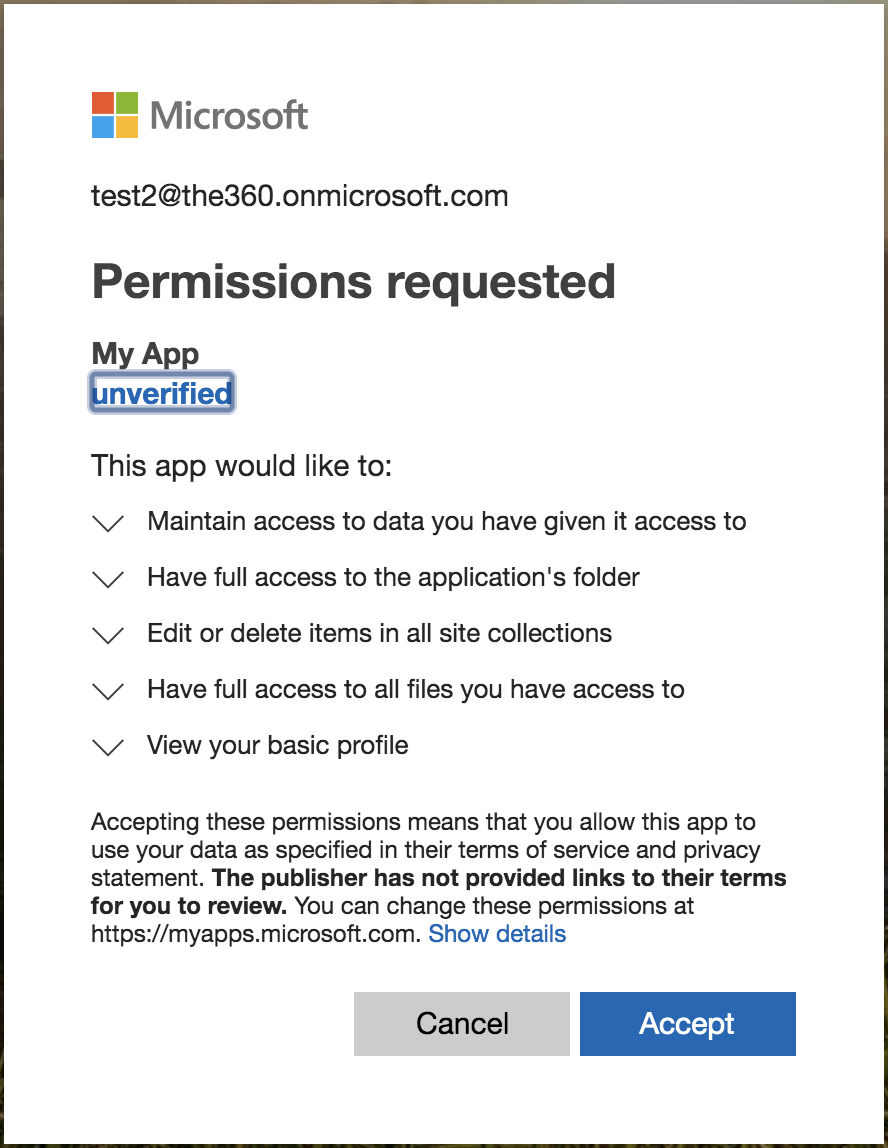Expand the application's folder access chevron

107,579
